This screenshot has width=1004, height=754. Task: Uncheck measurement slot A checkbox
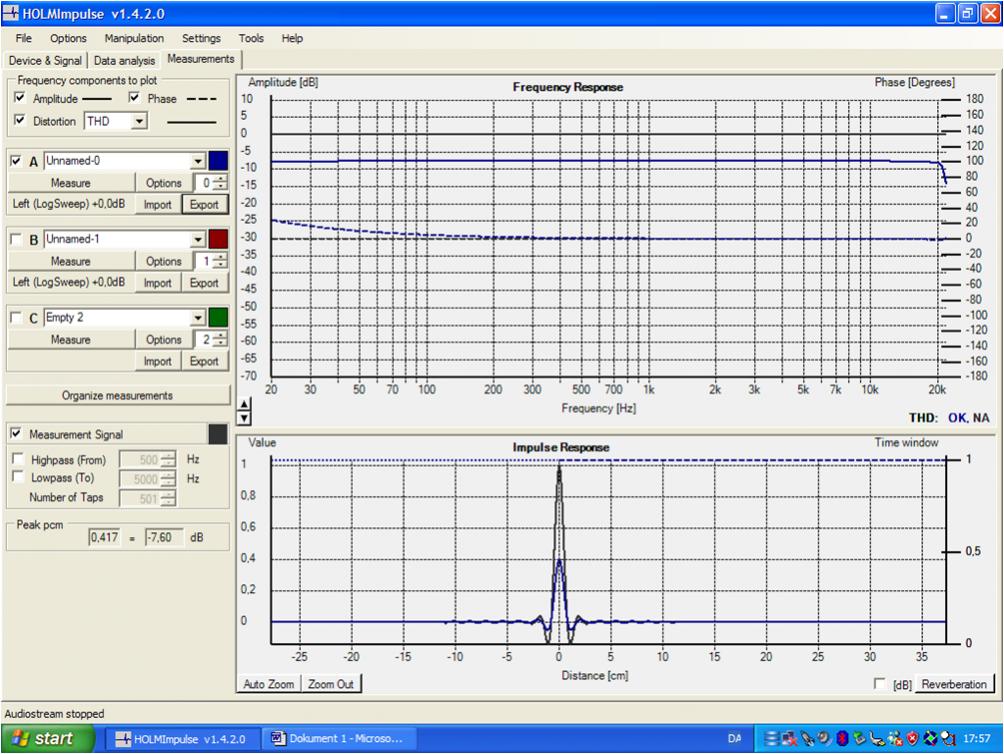pyautogui.click(x=16, y=161)
